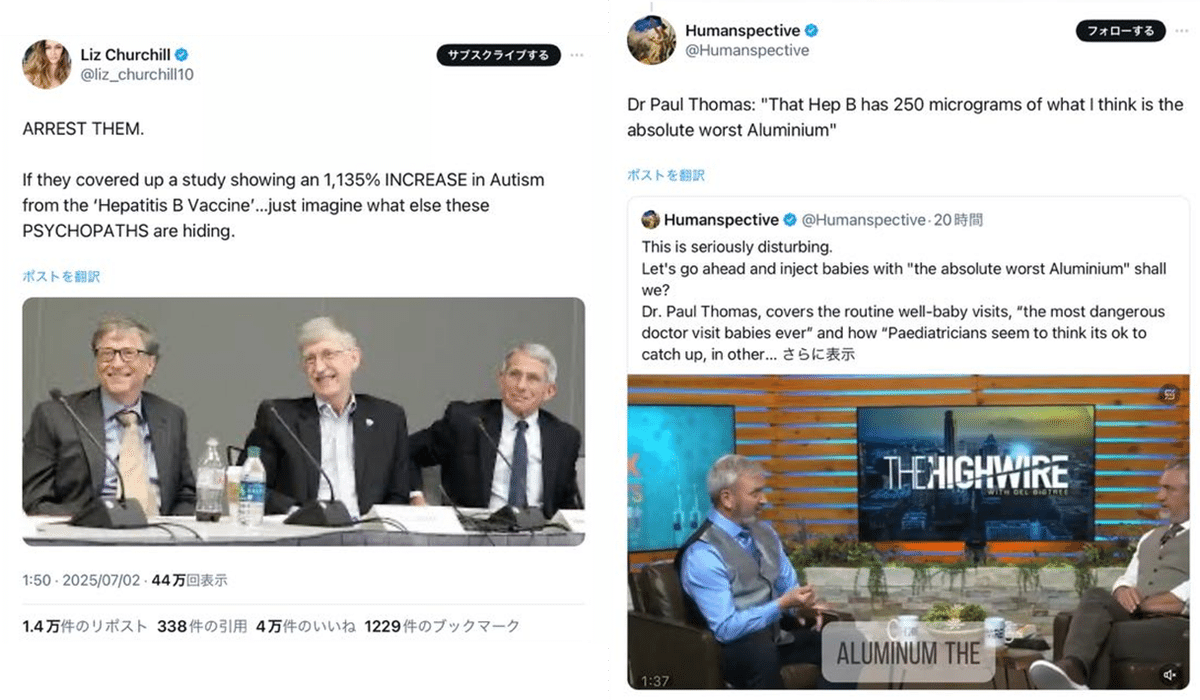Viewport: 1200px width, 700px height.
Task: View the 4万件のいいね likes list
Action: click(x=306, y=627)
